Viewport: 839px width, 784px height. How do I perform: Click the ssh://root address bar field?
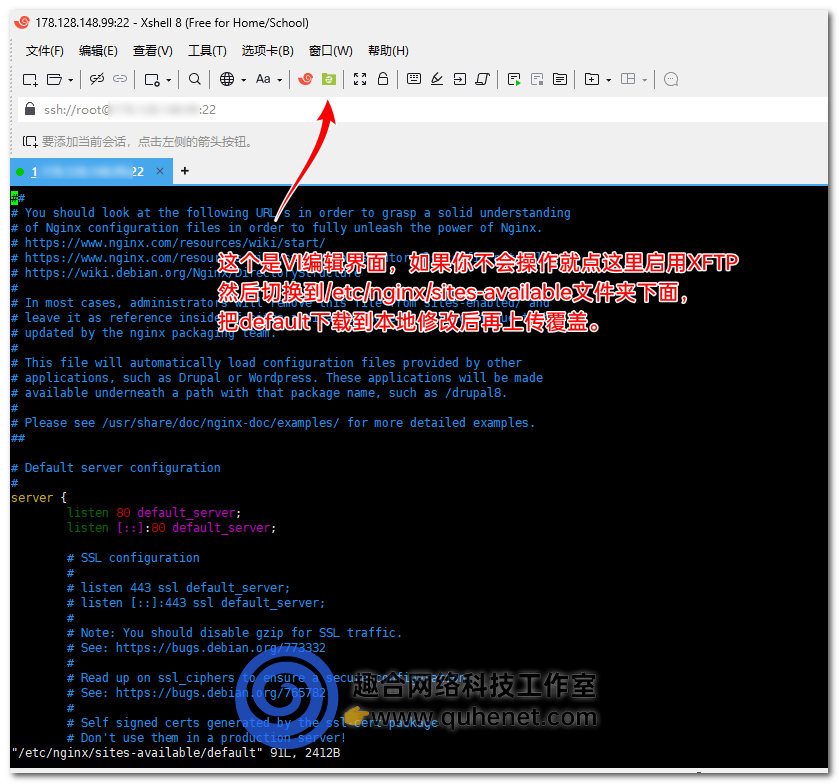pyautogui.click(x=423, y=110)
